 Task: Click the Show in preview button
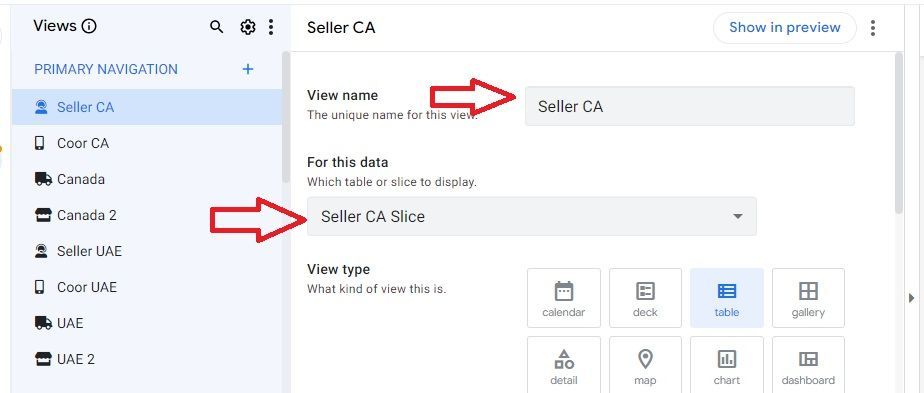pyautogui.click(x=784, y=28)
